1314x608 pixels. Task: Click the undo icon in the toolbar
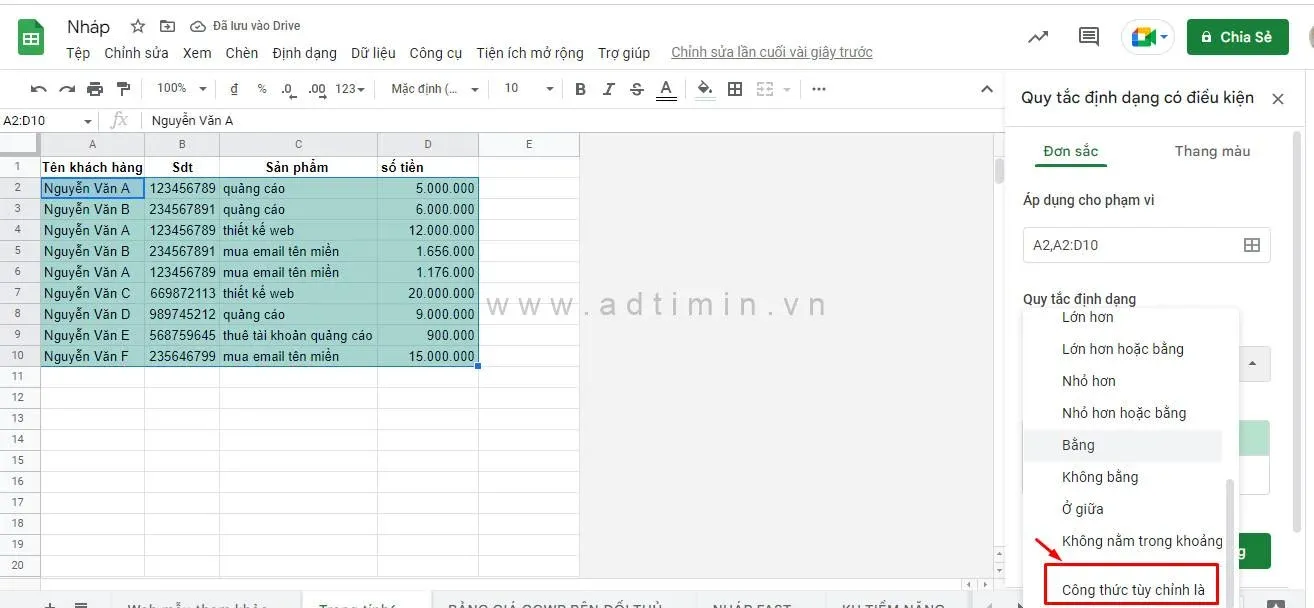click(x=39, y=89)
